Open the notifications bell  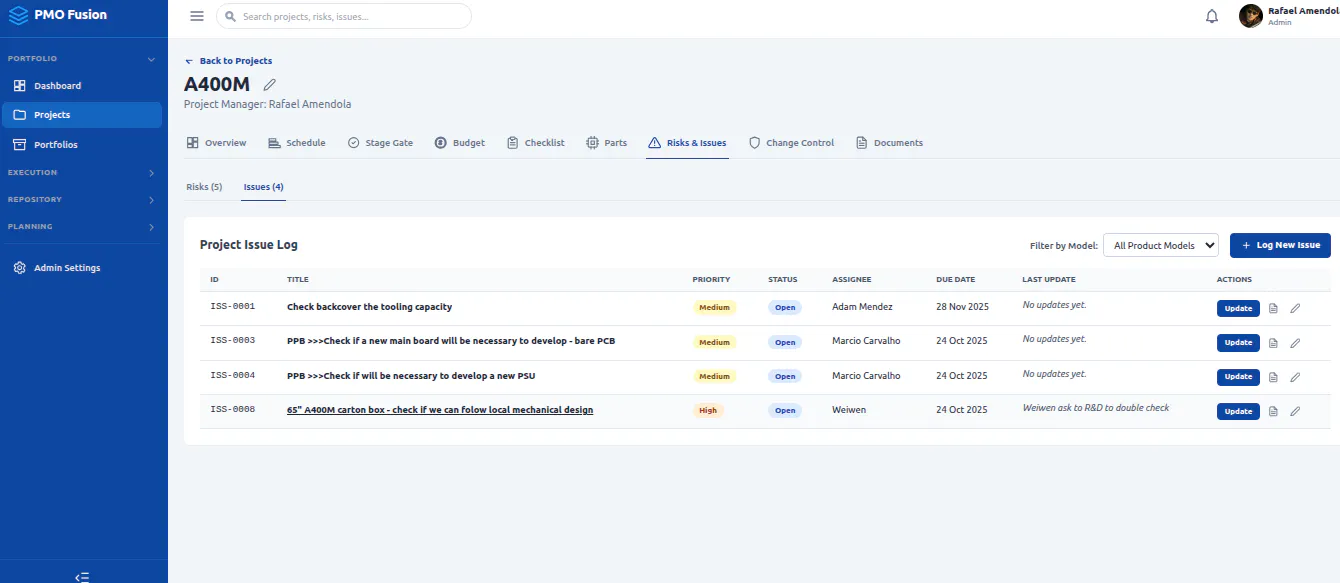tap(1212, 16)
